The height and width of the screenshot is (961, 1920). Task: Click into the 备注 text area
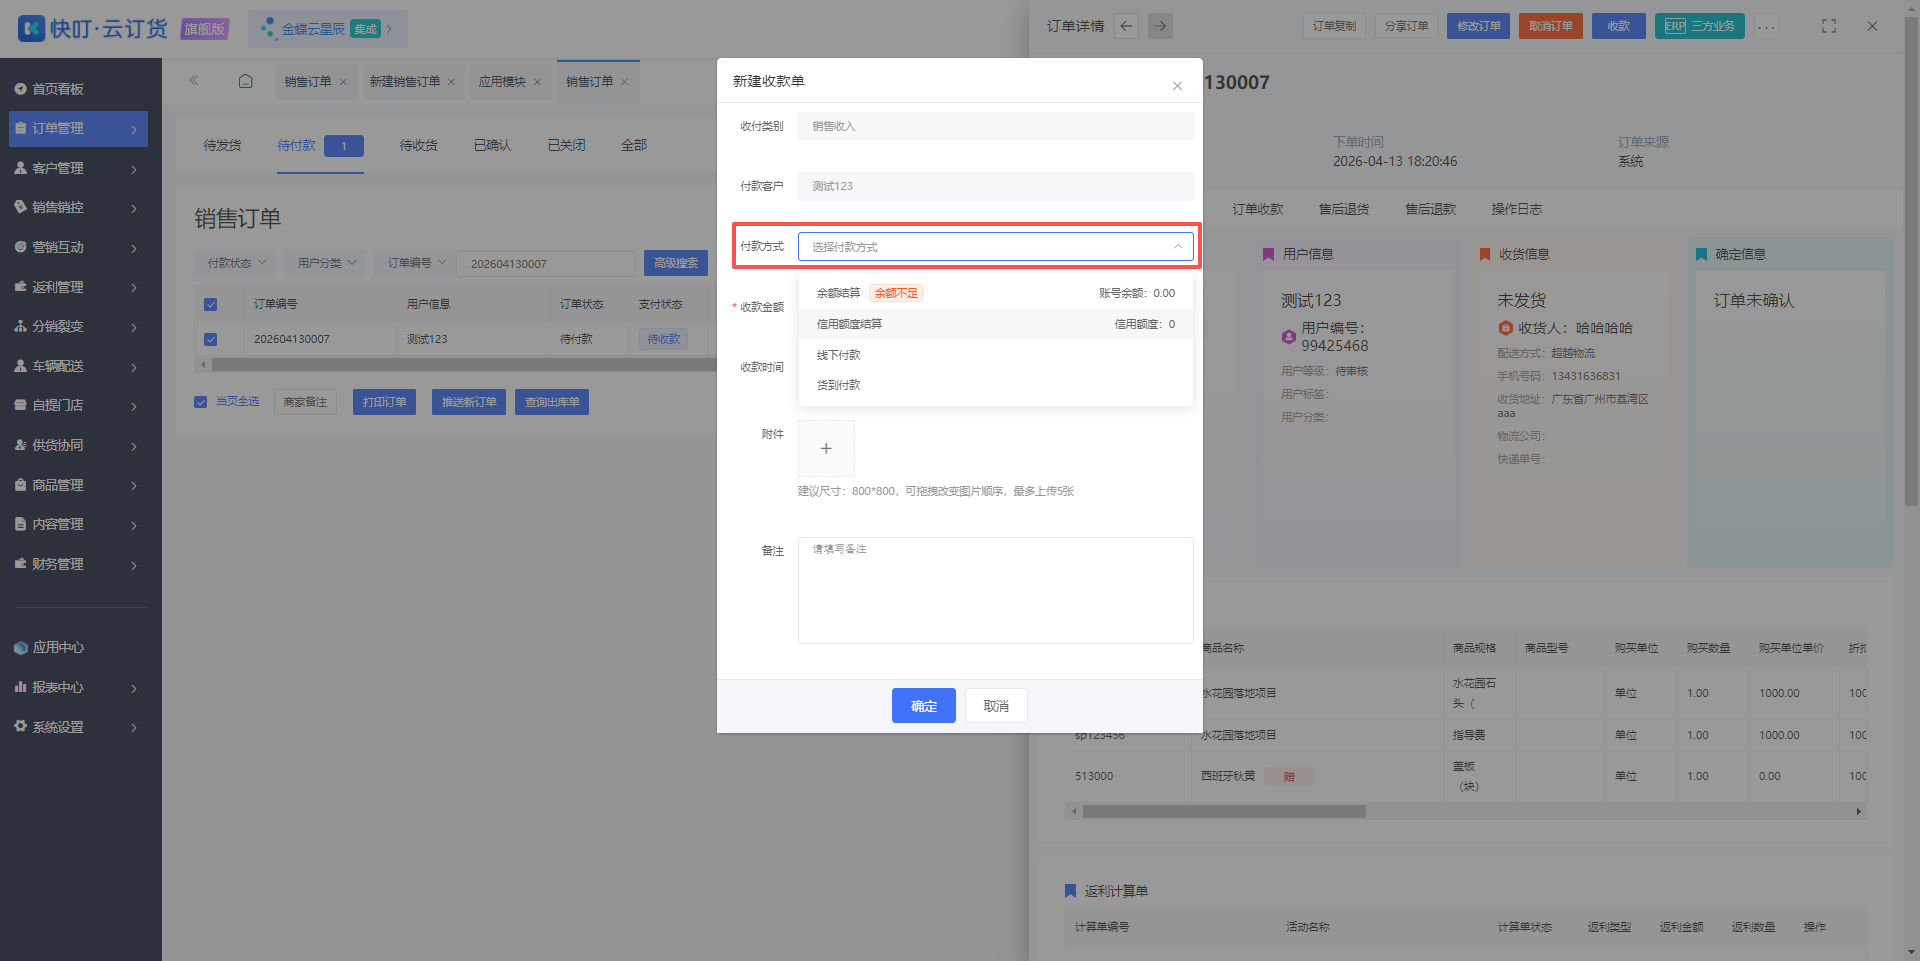point(995,590)
